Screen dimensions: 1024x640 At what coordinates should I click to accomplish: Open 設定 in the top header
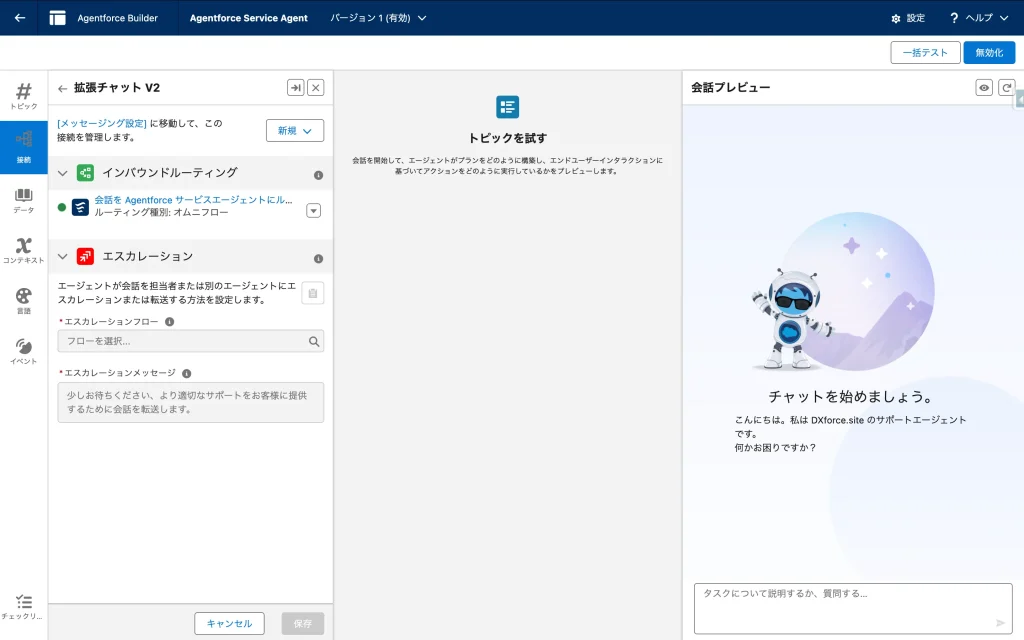pos(907,18)
